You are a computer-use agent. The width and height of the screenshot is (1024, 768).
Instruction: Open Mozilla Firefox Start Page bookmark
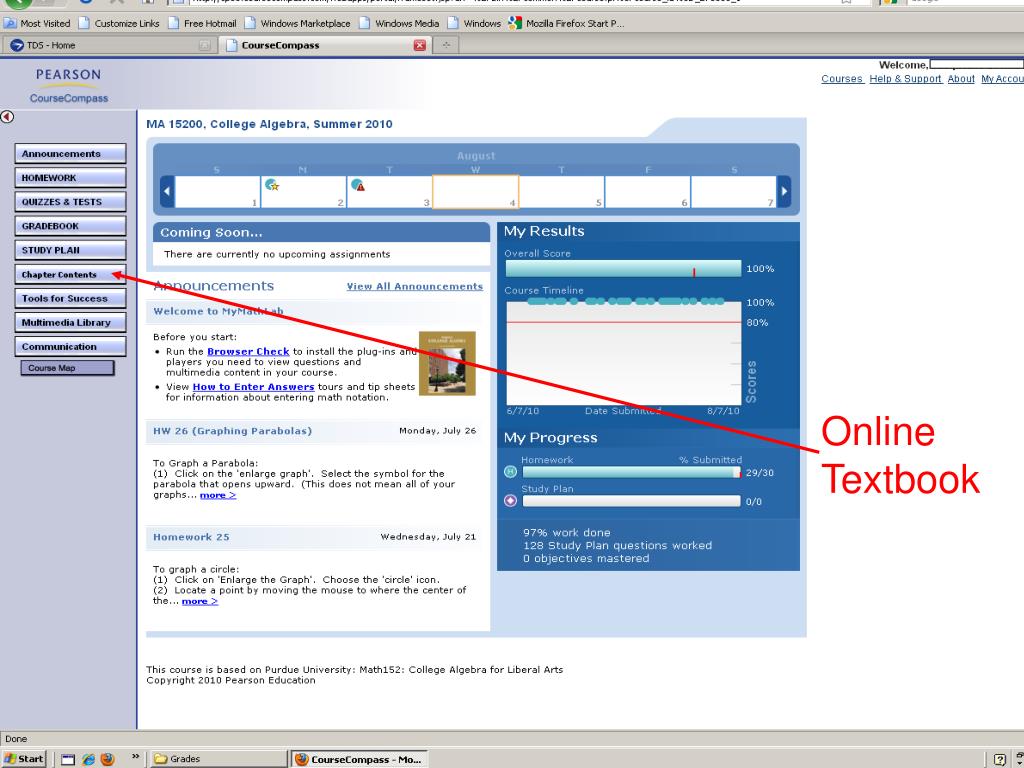(x=567, y=24)
